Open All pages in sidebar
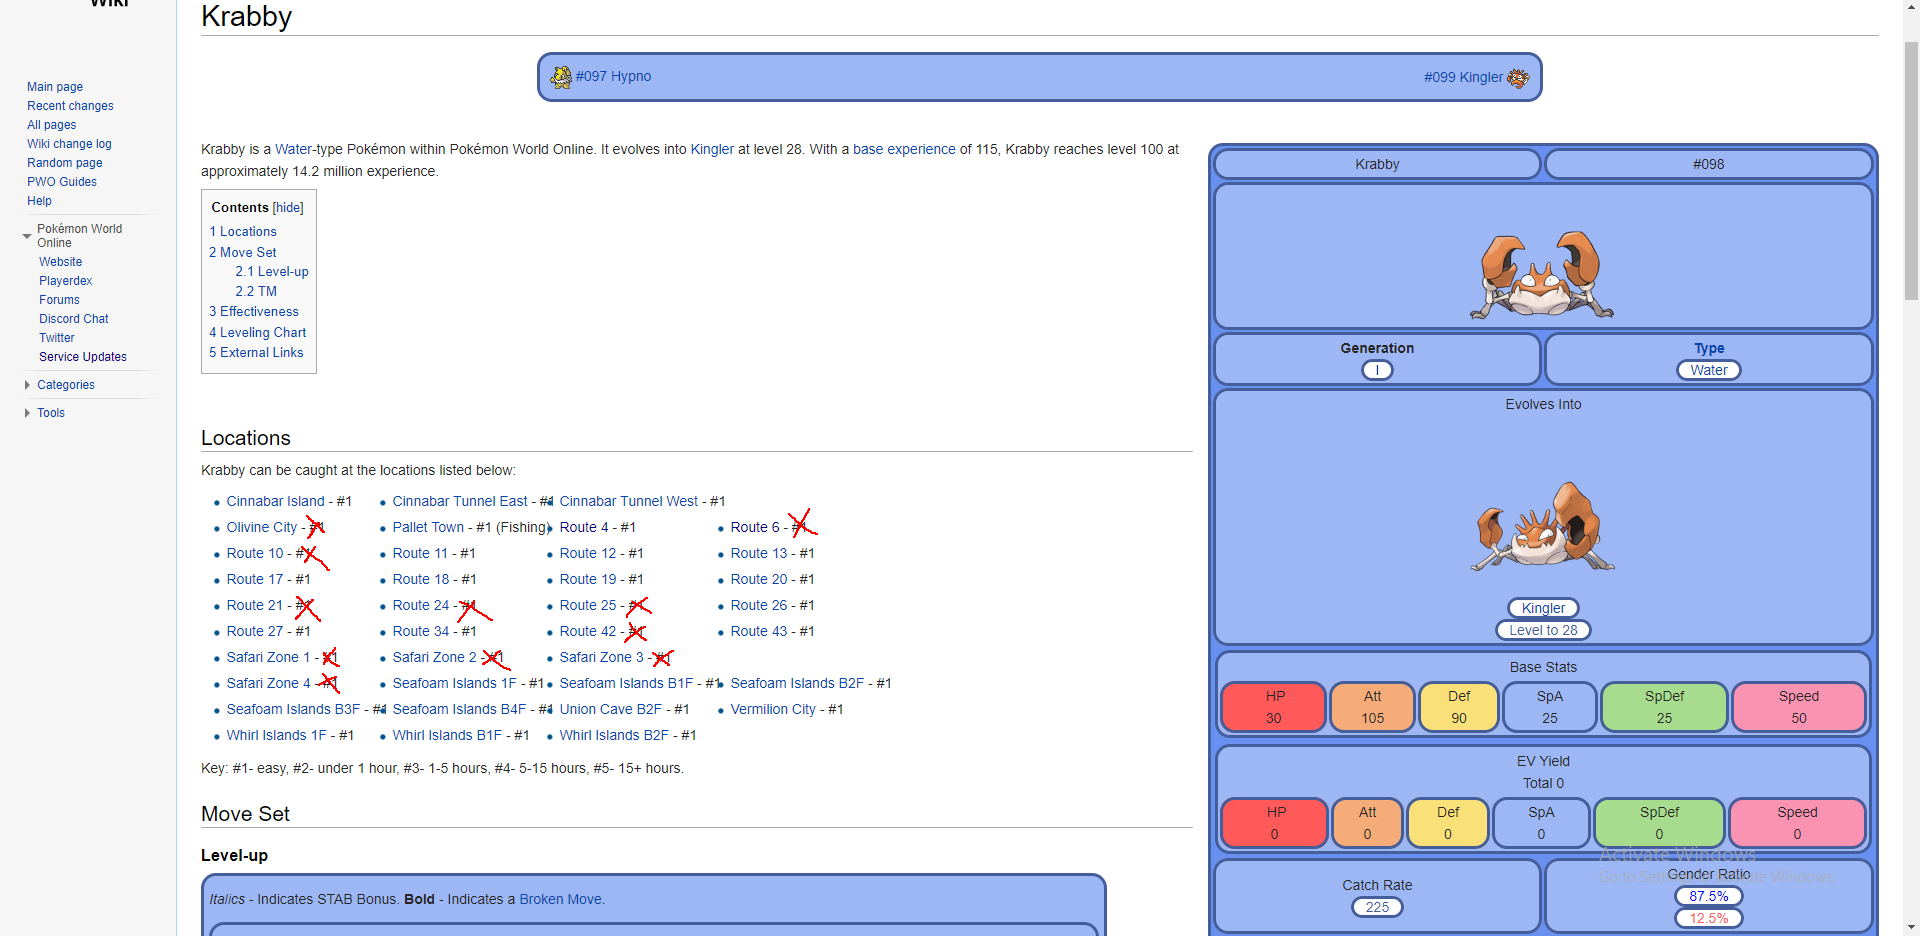The width and height of the screenshot is (1920, 936). coord(52,125)
